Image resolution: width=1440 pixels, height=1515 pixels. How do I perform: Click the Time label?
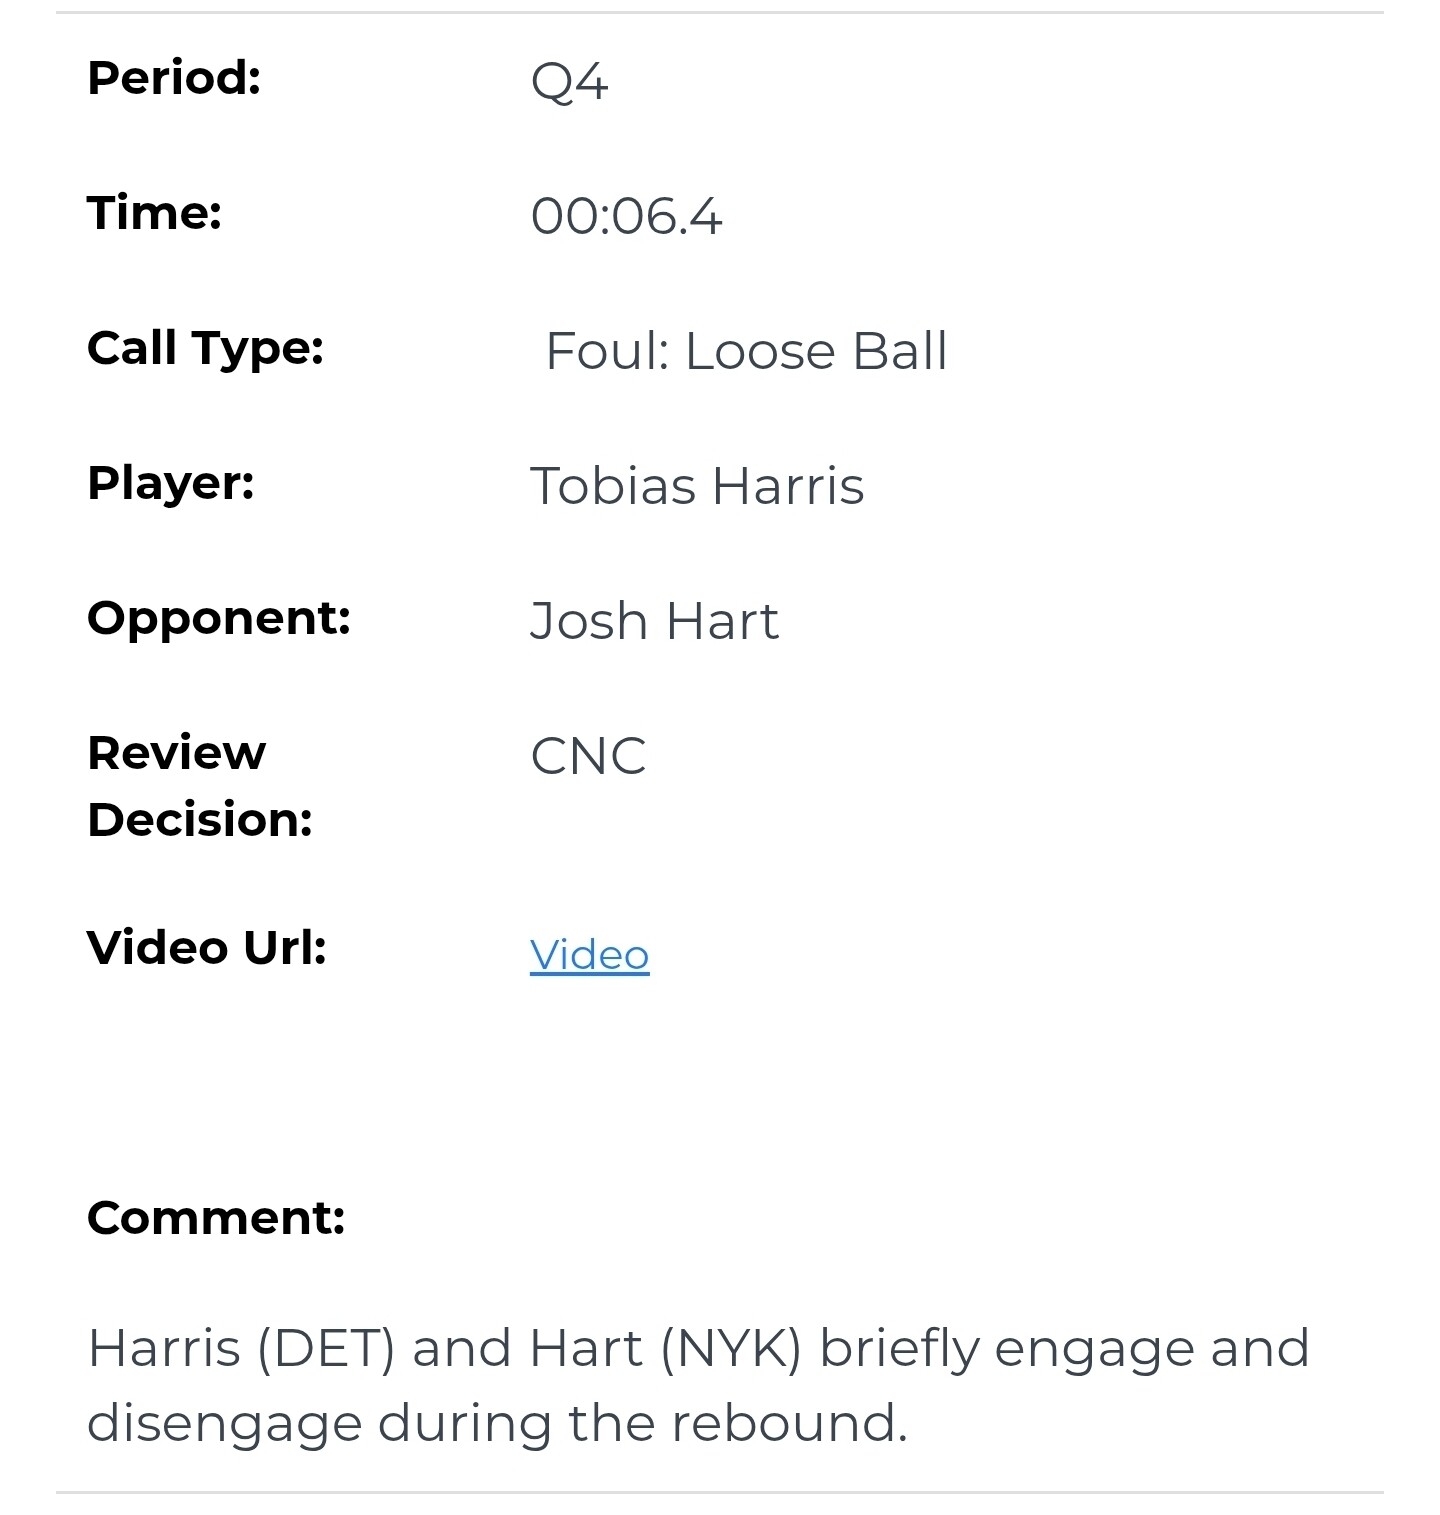pos(154,213)
